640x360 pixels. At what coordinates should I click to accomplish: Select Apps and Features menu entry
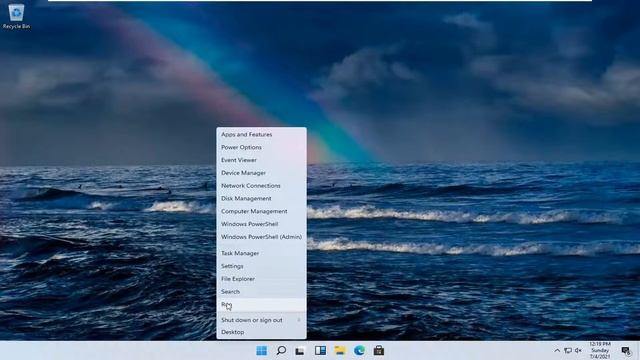coord(261,134)
